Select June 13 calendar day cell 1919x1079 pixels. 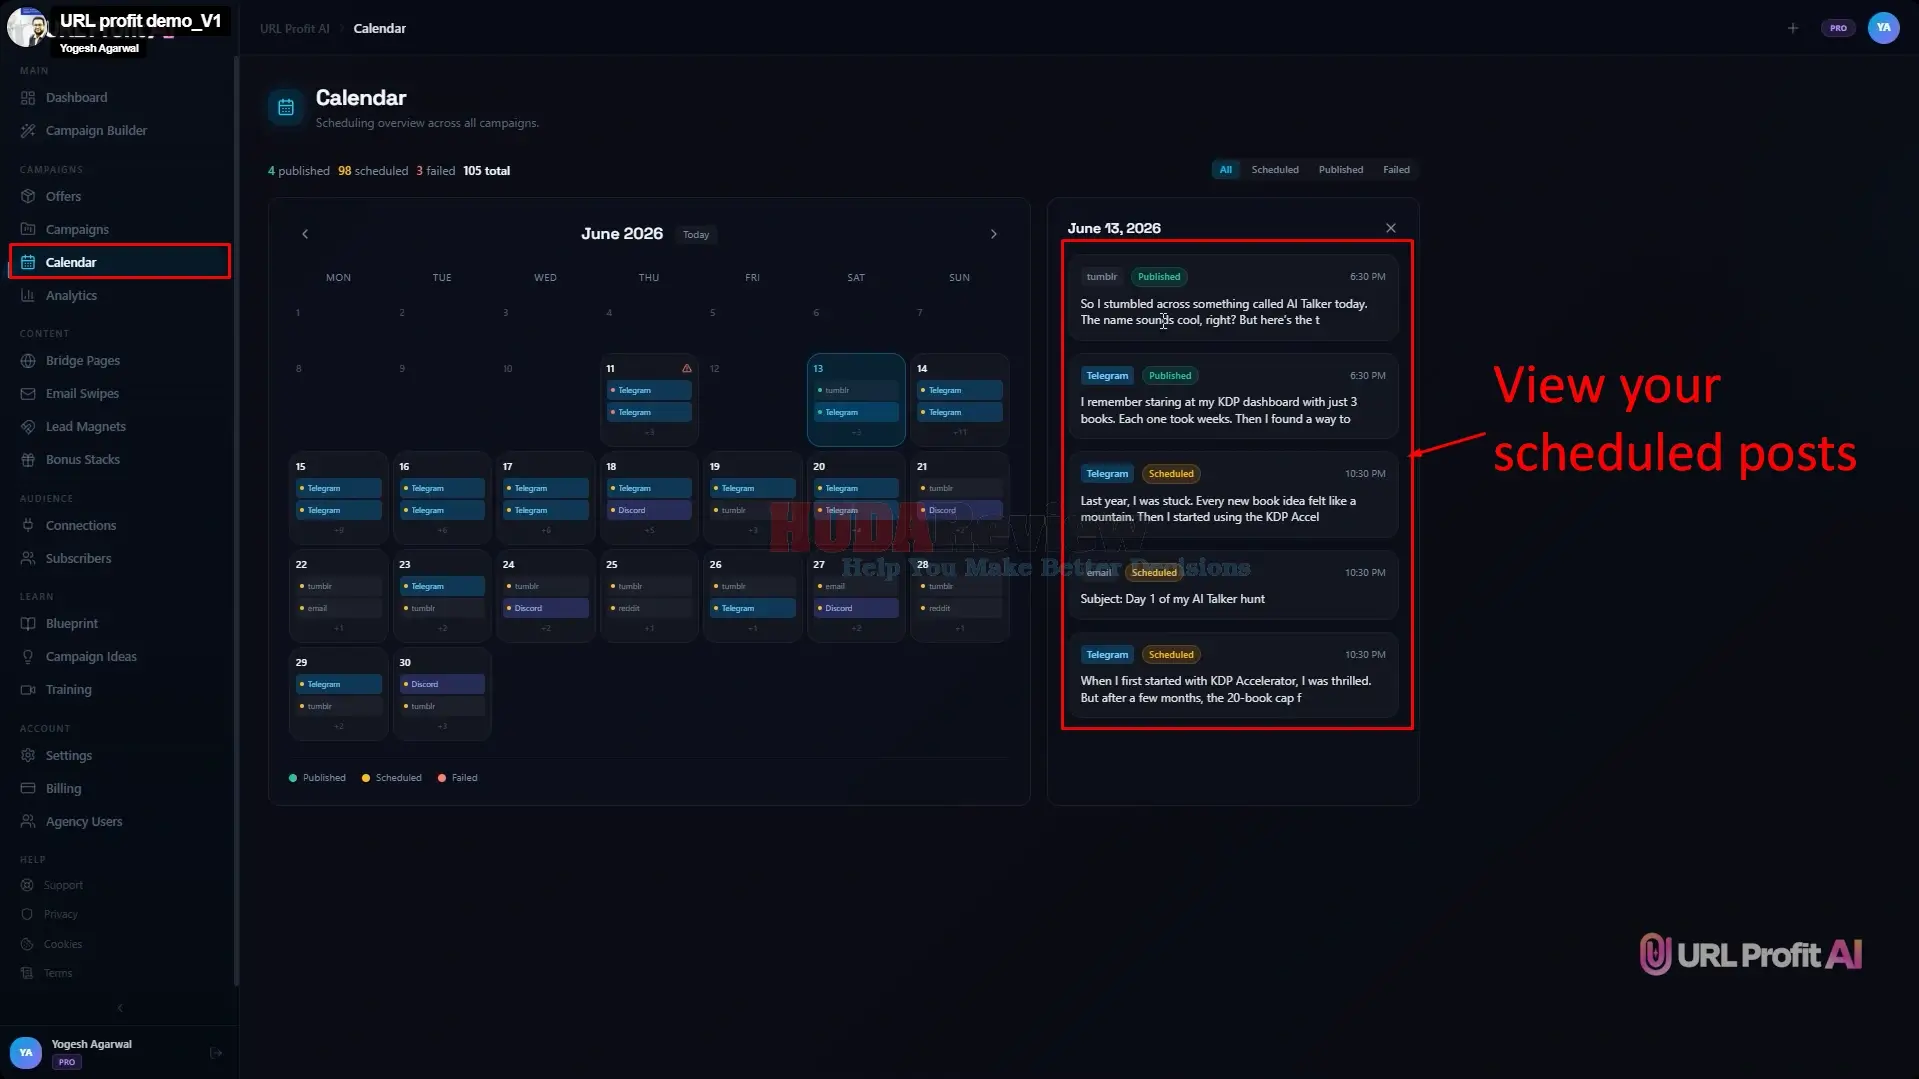tap(856, 399)
